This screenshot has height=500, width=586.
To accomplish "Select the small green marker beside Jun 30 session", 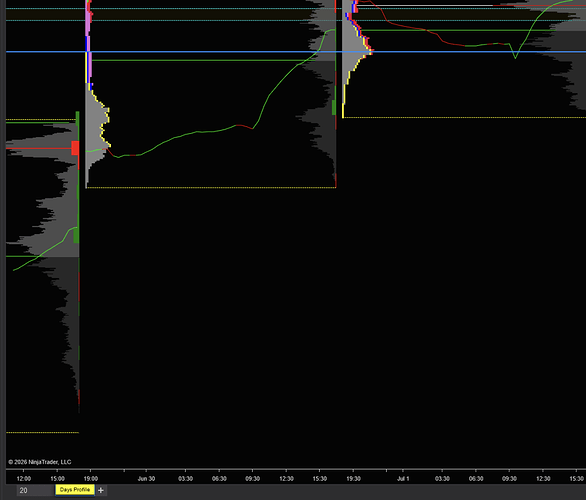I will [x=334, y=107].
